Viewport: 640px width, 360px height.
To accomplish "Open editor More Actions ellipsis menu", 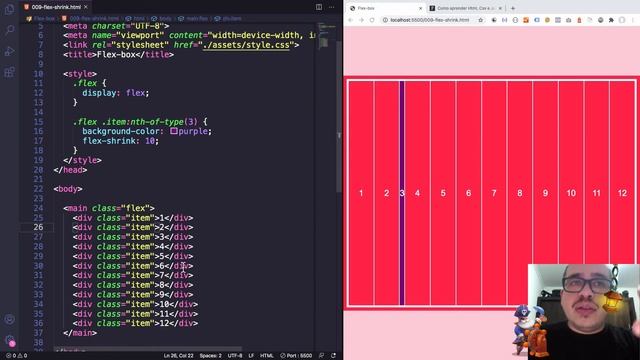I will tap(331, 7).
